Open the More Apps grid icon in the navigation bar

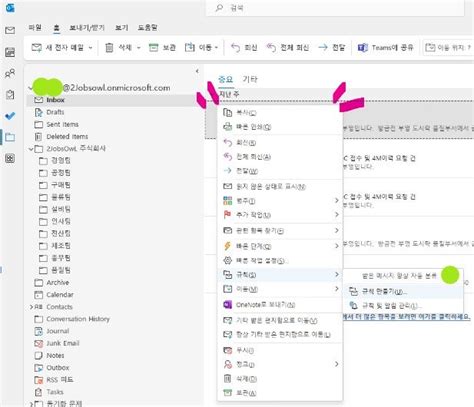(x=10, y=158)
